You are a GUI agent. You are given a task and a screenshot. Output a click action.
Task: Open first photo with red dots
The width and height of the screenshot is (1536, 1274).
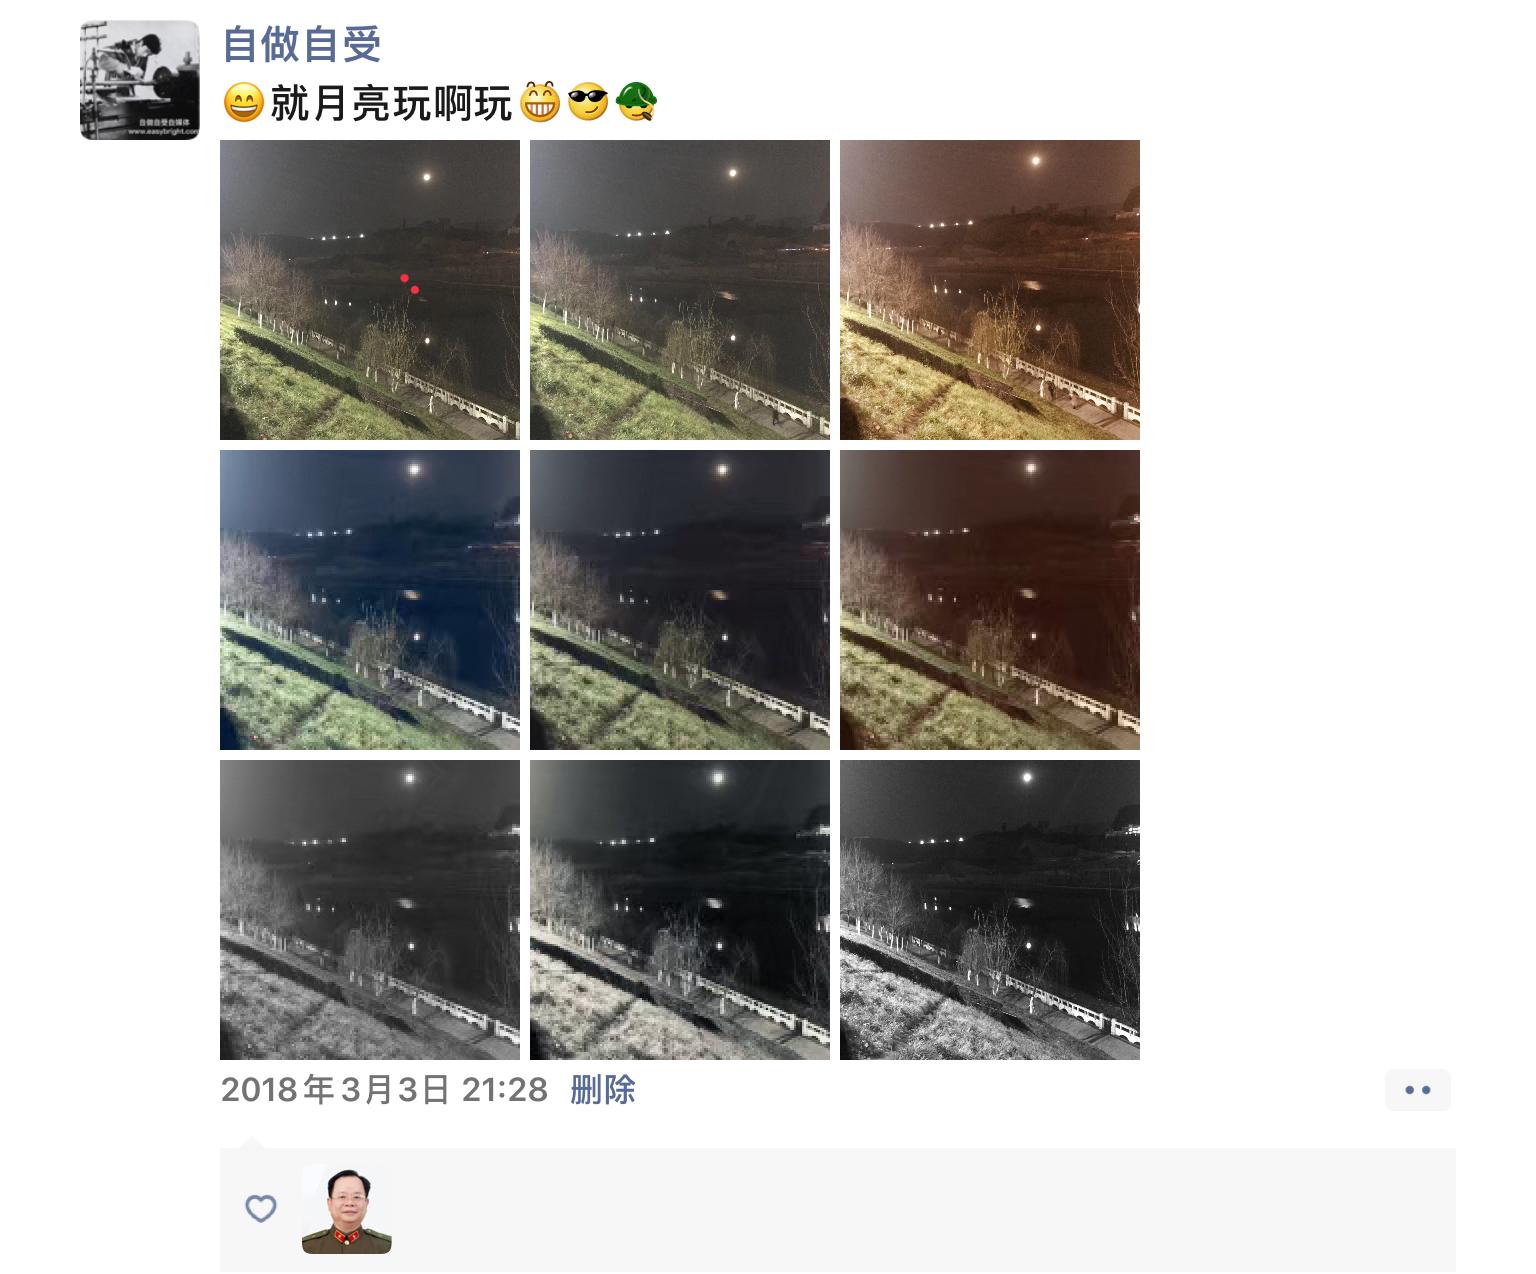point(370,290)
